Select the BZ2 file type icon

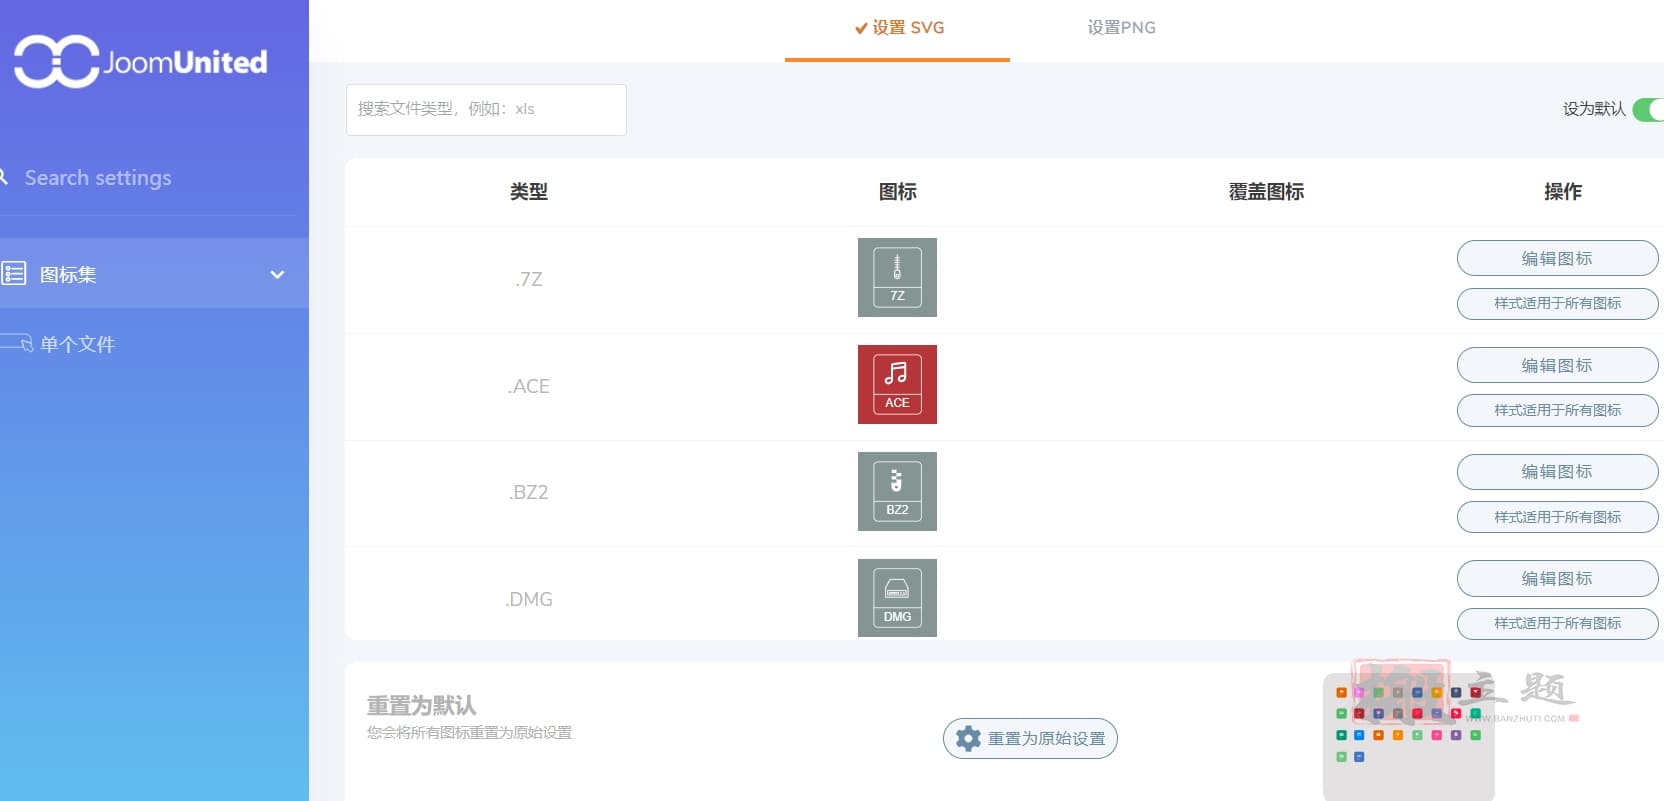[897, 491]
